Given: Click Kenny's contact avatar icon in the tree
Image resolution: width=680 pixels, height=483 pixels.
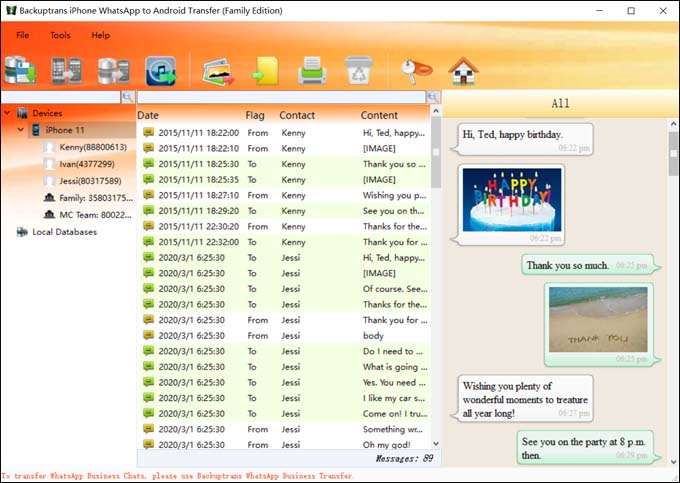Looking at the screenshot, I should pos(49,147).
